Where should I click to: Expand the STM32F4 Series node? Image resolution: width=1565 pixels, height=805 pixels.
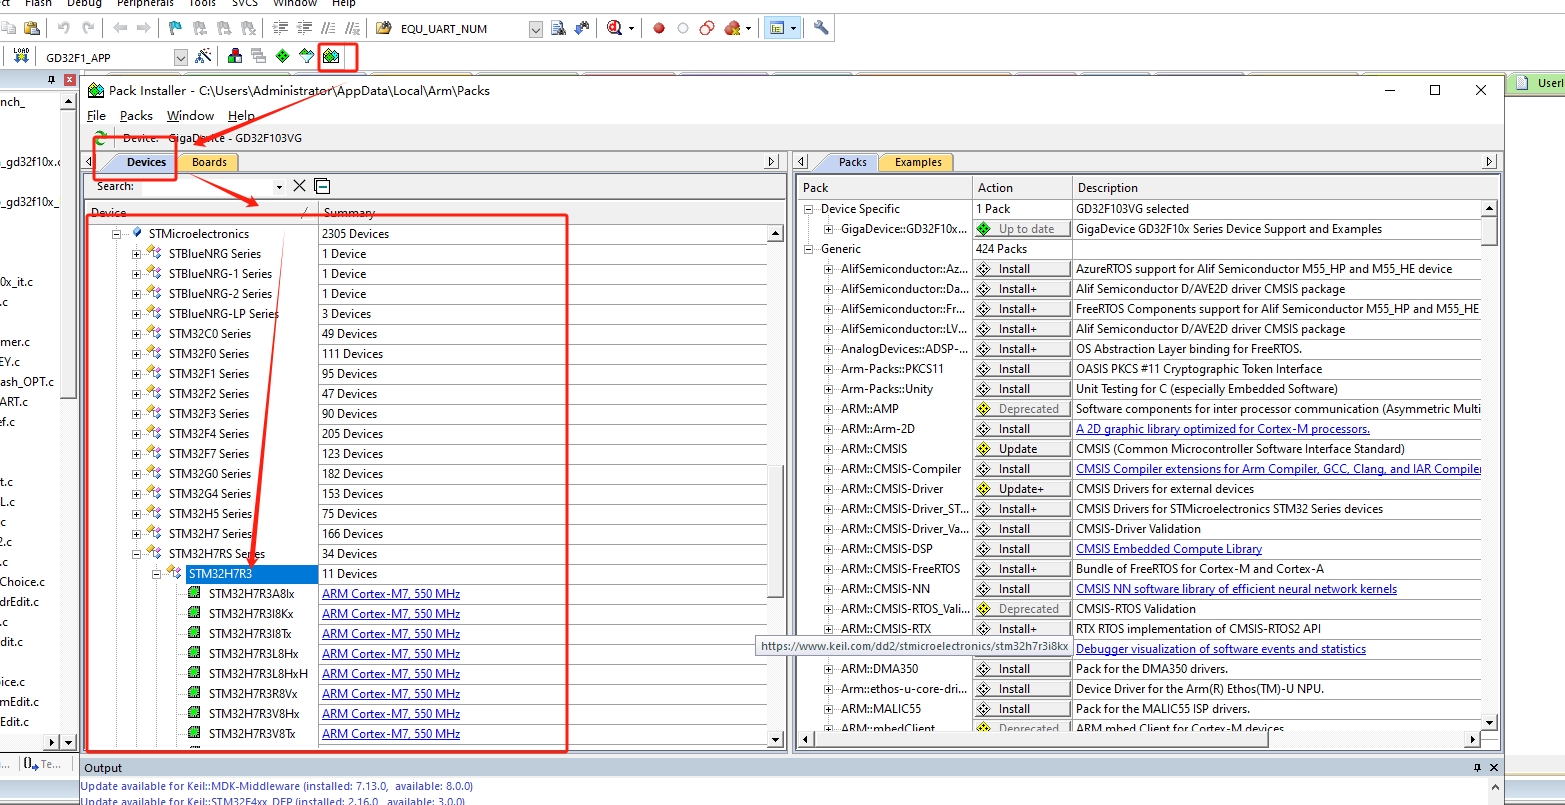pos(137,434)
